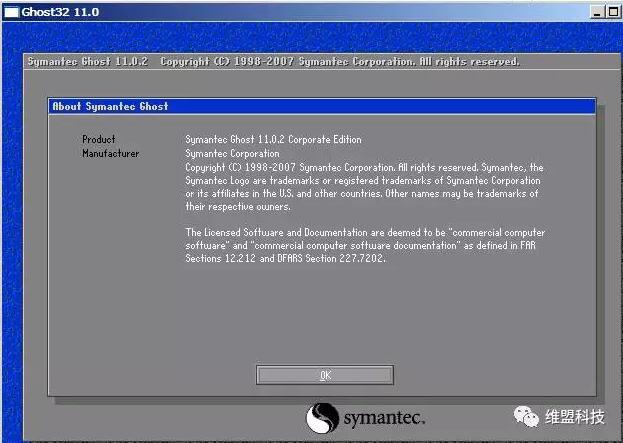Click the "About Symantec Ghost" dialog title
623x443 pixels.
click(x=110, y=106)
